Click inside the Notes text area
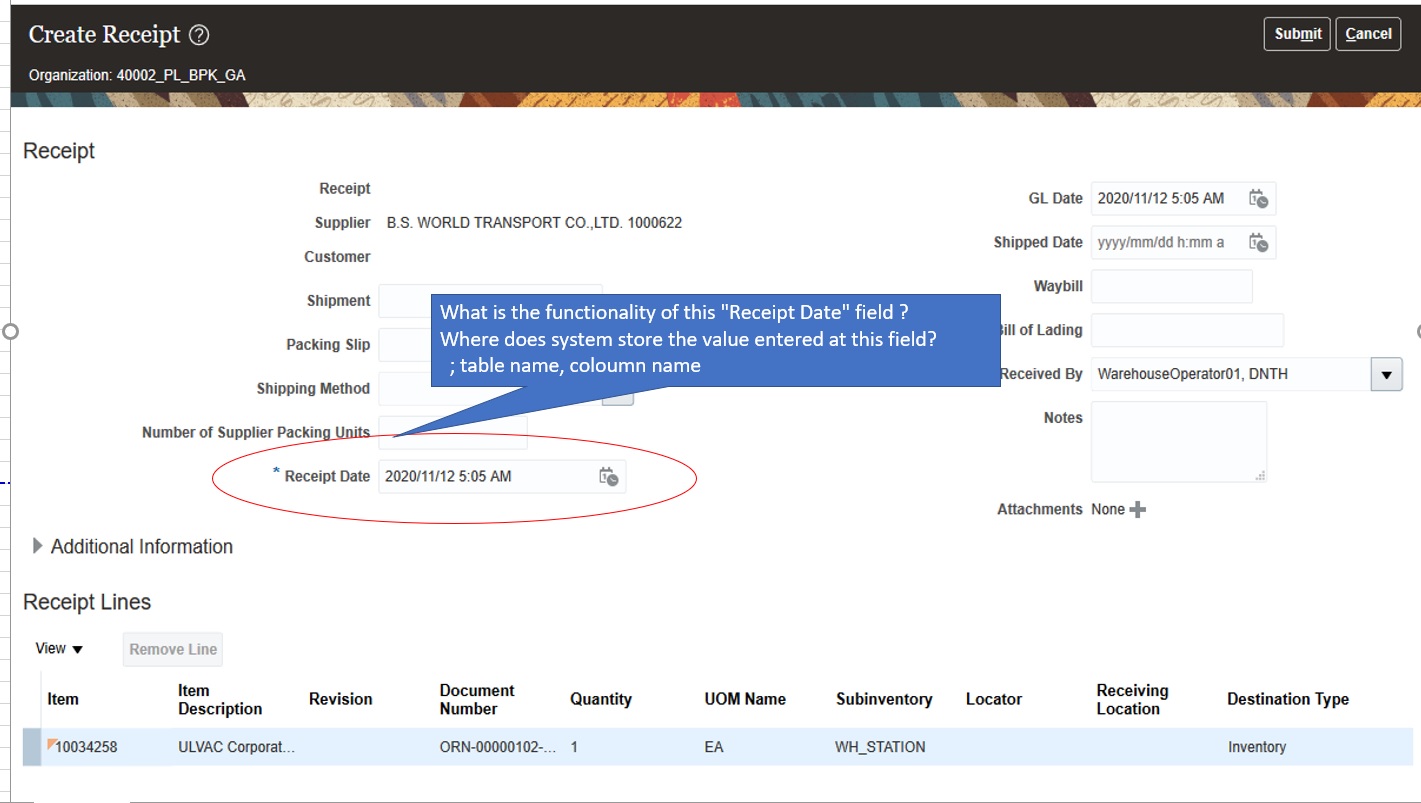The image size is (1421, 803). [1178, 440]
